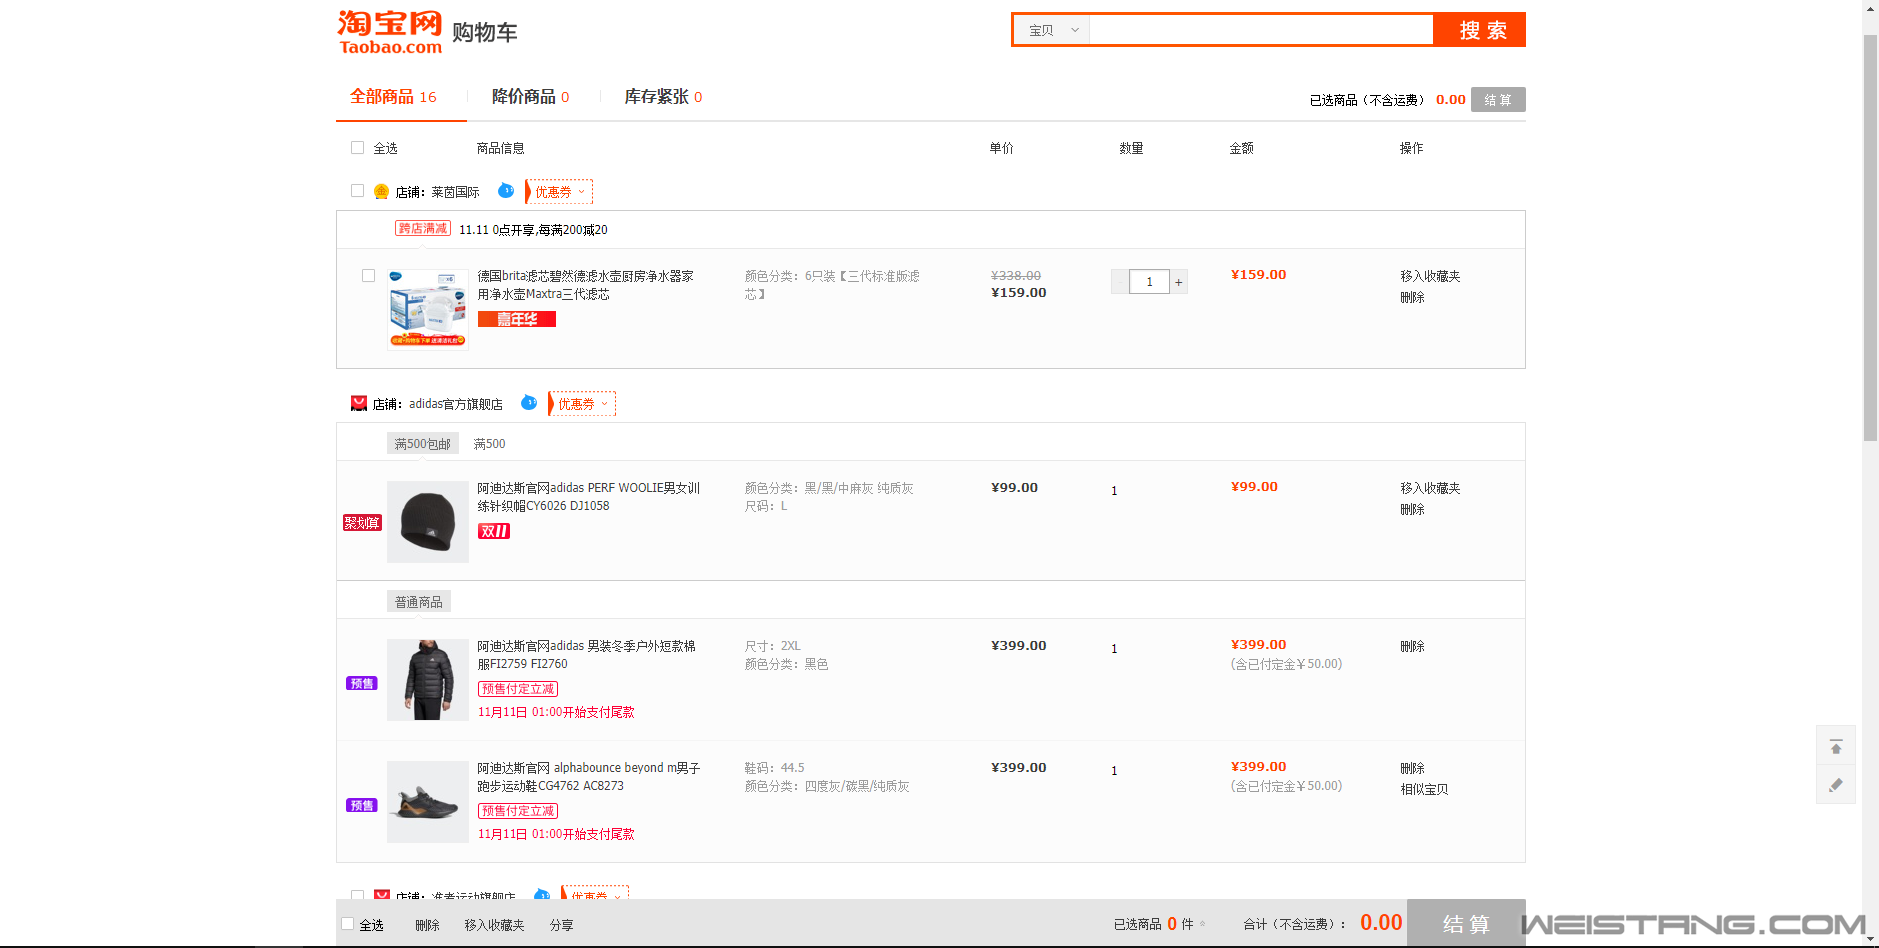Switch to 库存紧张 tab
The image size is (1879, 948).
click(663, 97)
